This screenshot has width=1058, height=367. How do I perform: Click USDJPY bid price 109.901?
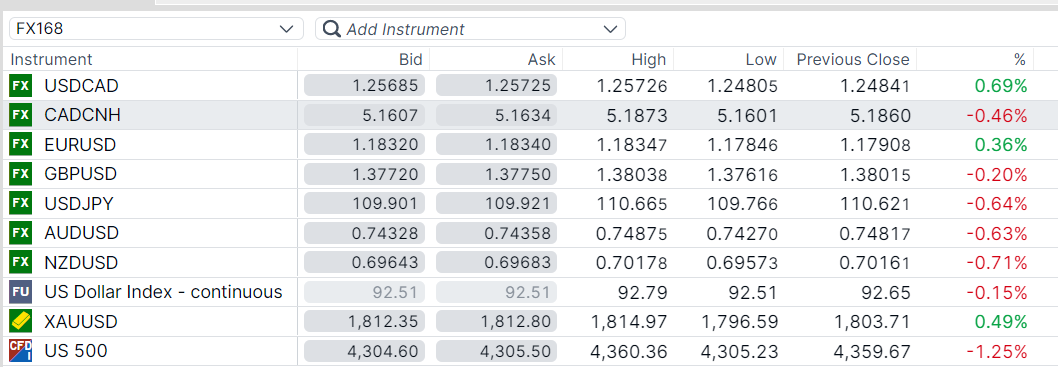(364, 204)
